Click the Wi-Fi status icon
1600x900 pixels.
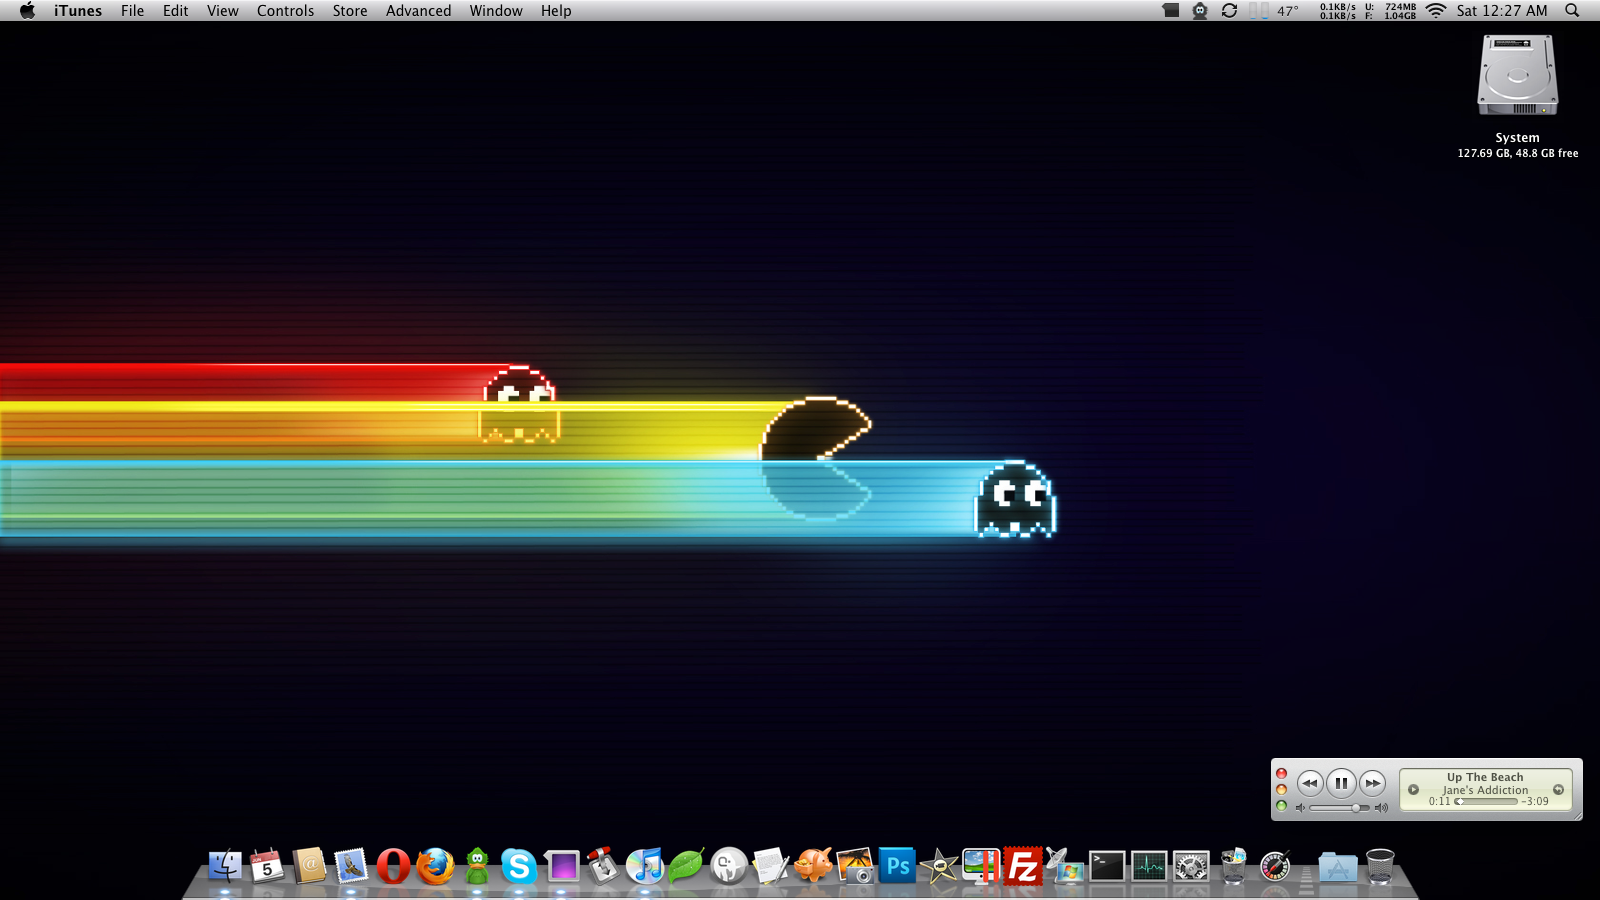[x=1436, y=11]
